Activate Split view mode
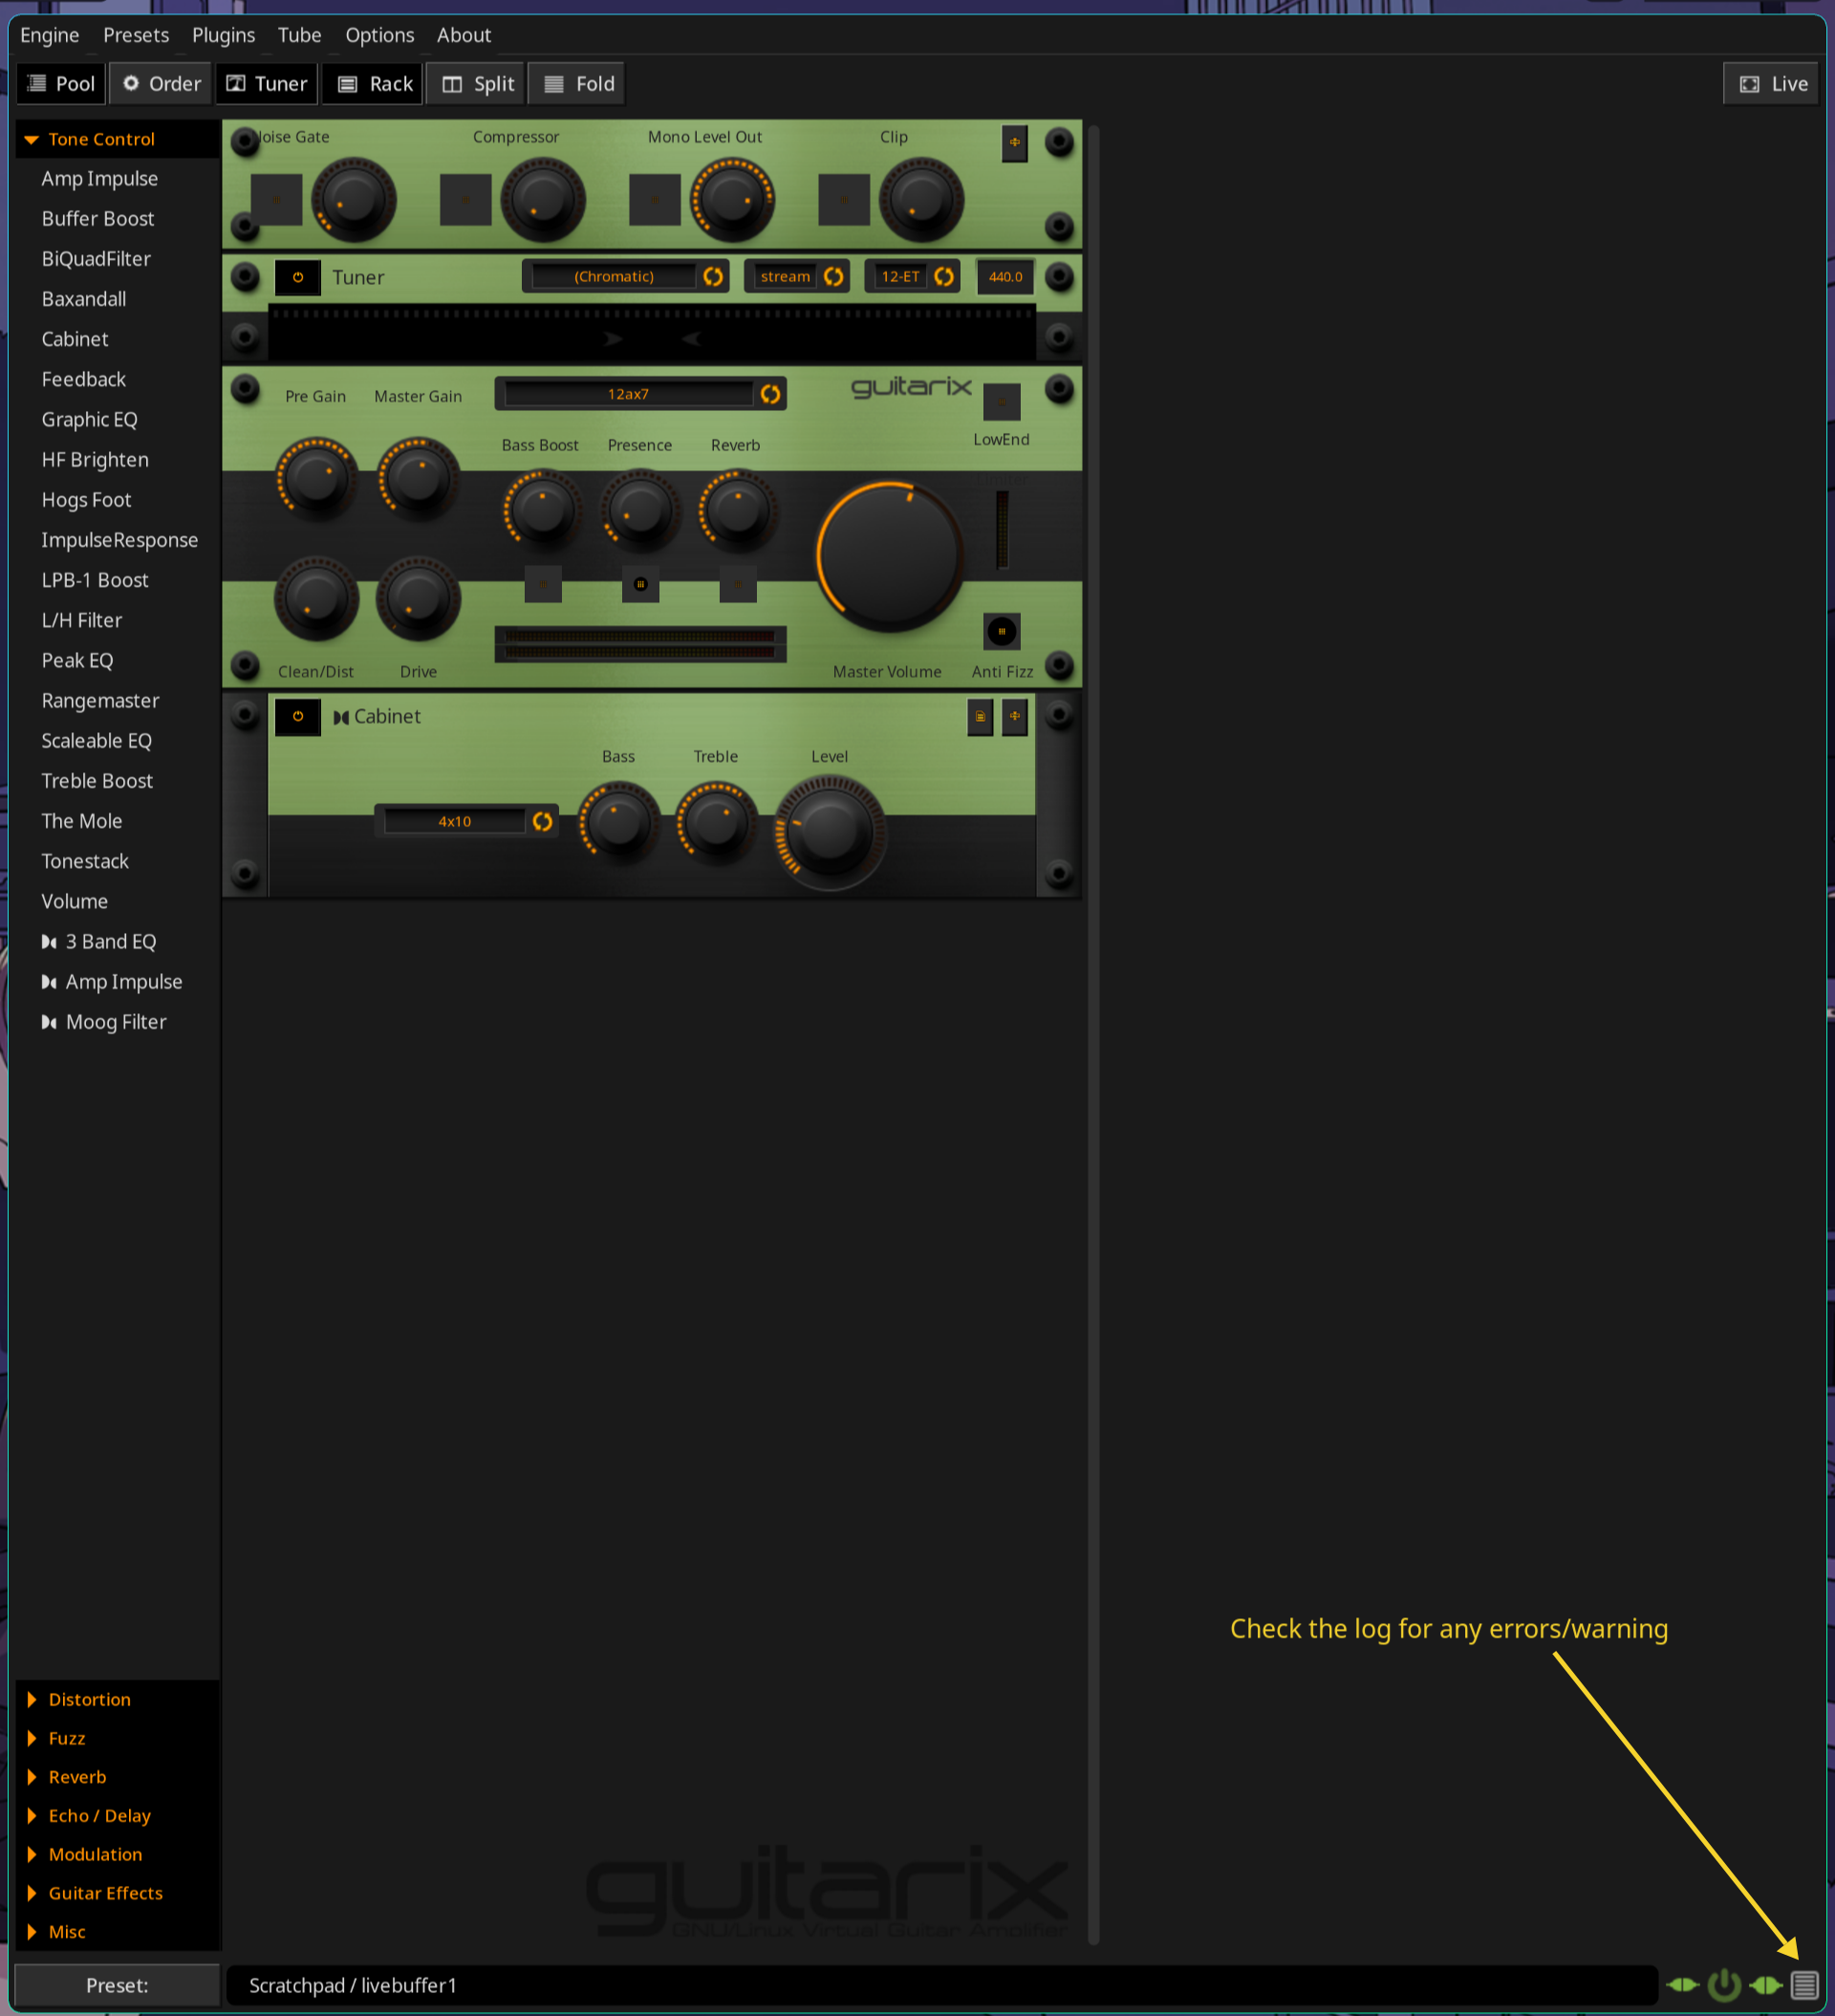 475,83
